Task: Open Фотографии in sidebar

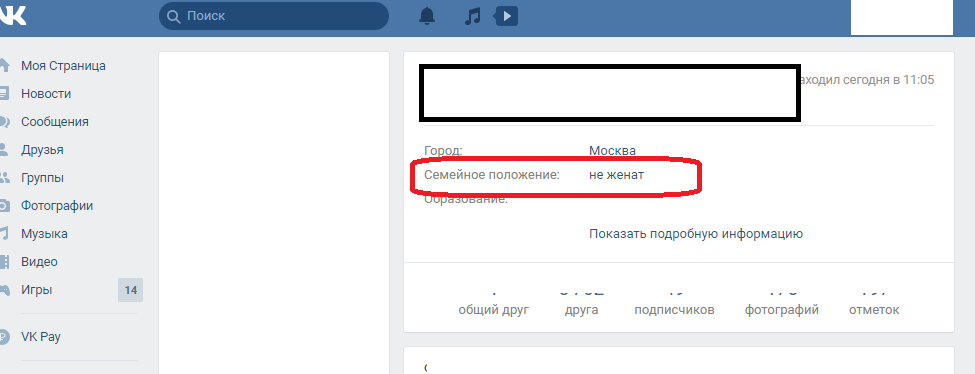Action: (57, 206)
